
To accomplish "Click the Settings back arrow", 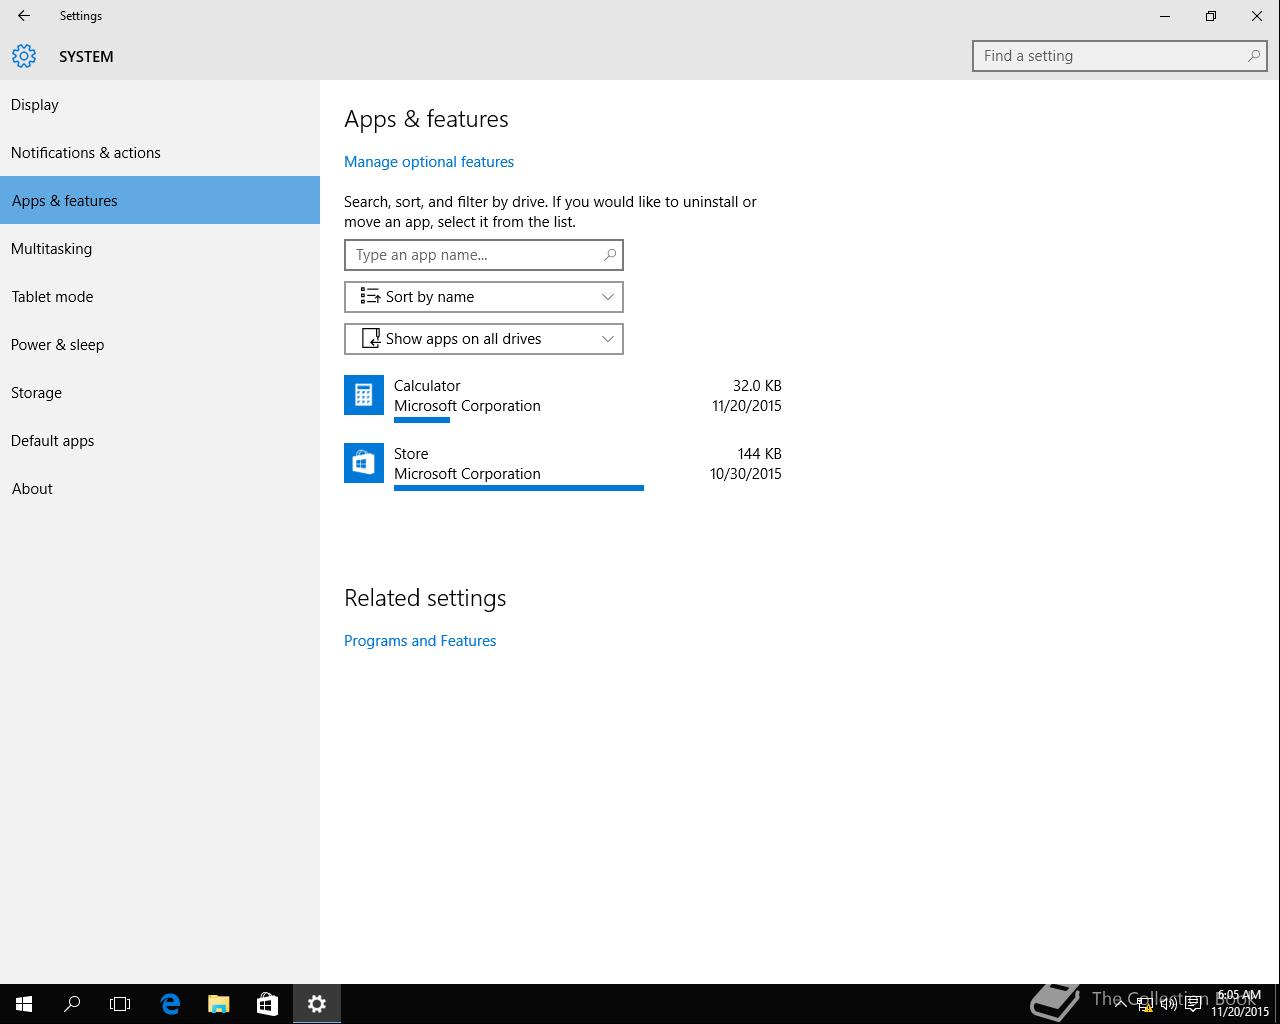I will [x=24, y=16].
